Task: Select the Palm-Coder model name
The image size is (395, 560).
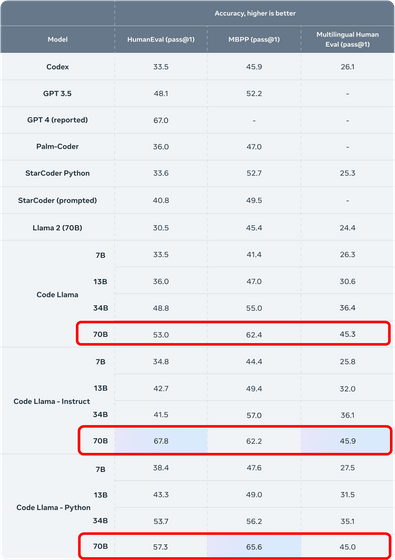Action: (x=58, y=146)
